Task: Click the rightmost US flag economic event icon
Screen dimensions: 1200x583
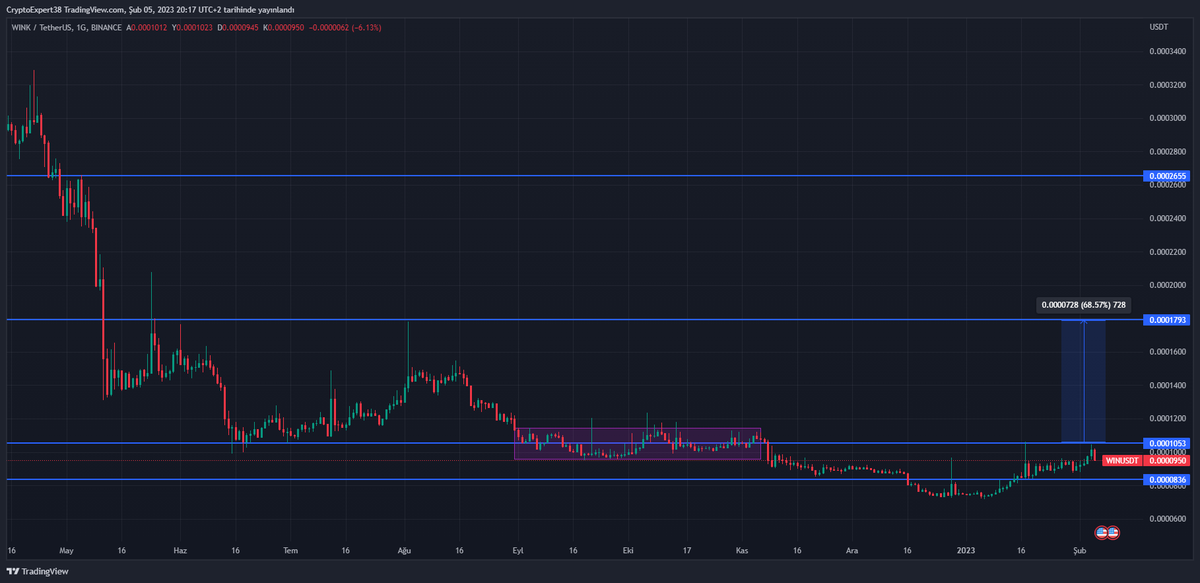Action: [x=1113, y=531]
